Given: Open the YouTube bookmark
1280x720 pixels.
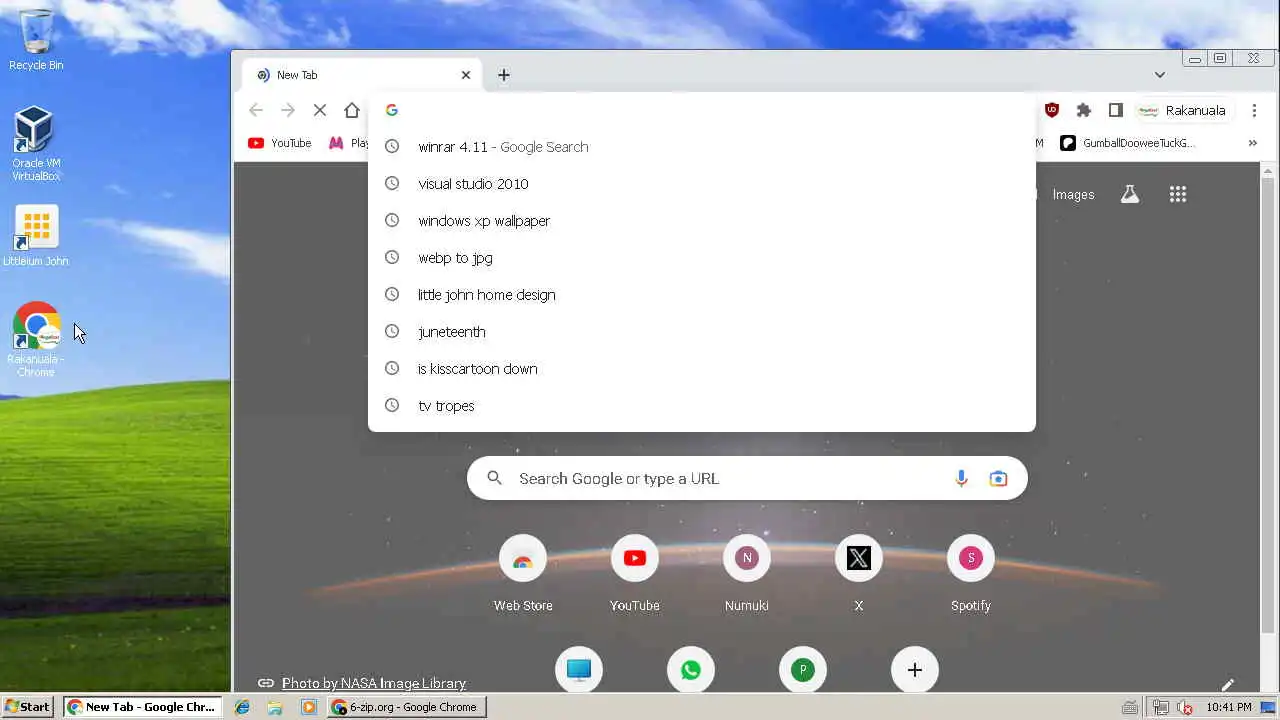Looking at the screenshot, I should click(x=280, y=143).
